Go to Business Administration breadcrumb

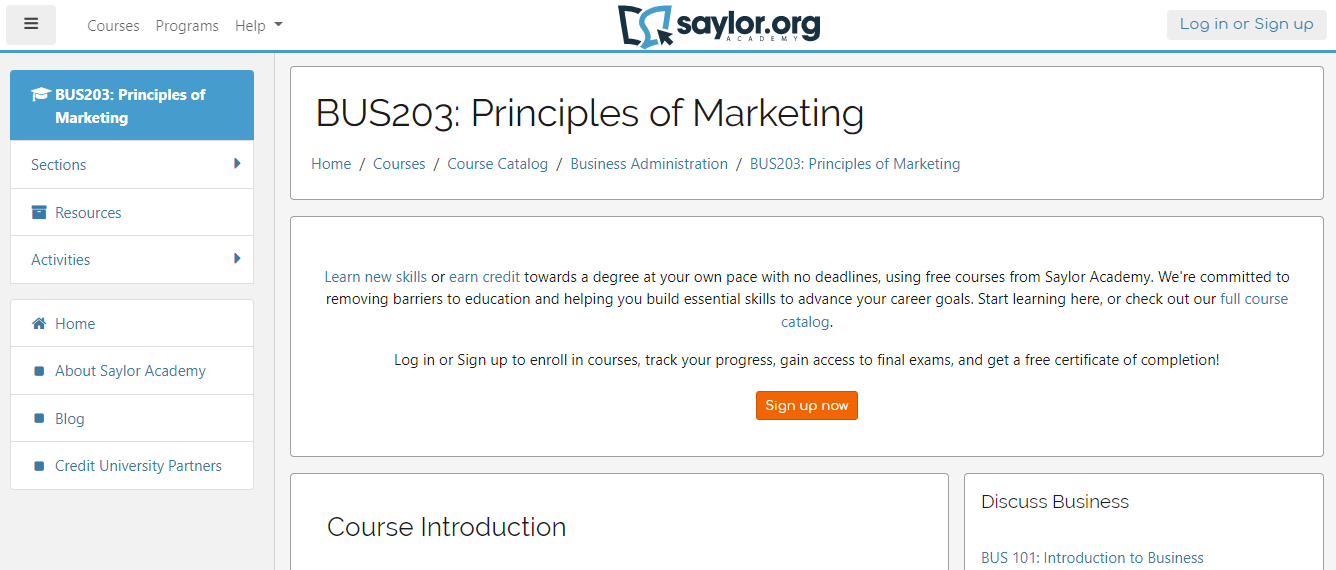tap(649, 164)
